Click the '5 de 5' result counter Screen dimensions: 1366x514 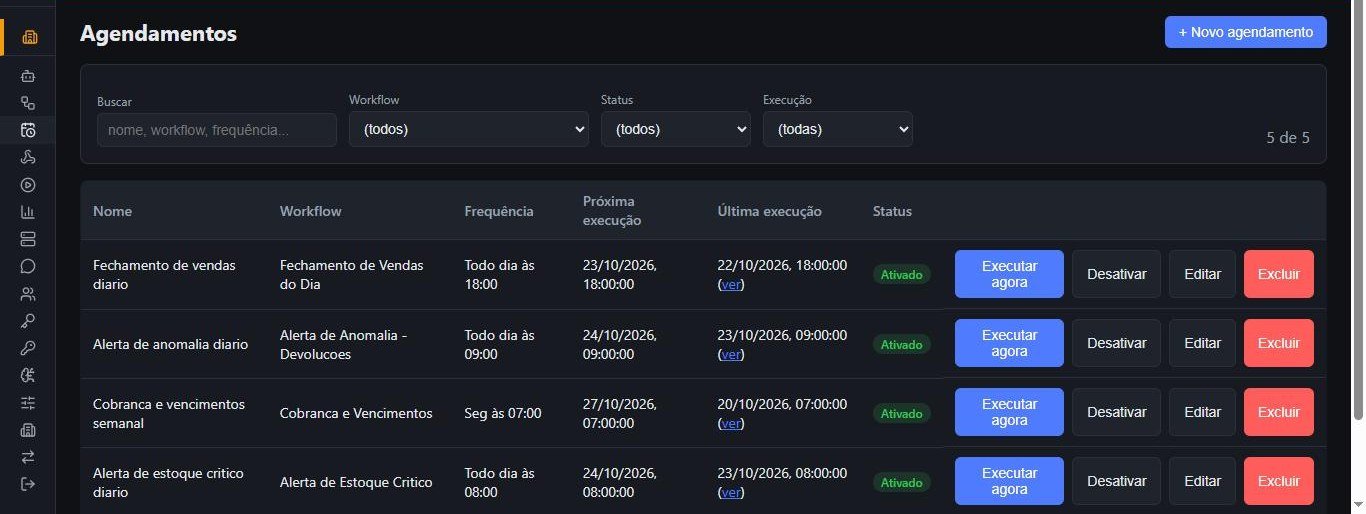click(x=1288, y=138)
